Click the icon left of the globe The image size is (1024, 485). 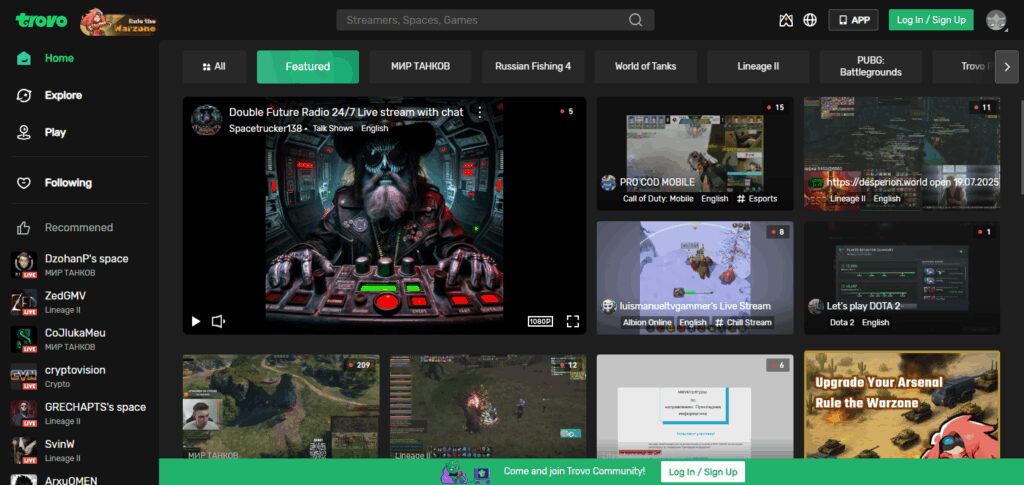pos(786,20)
